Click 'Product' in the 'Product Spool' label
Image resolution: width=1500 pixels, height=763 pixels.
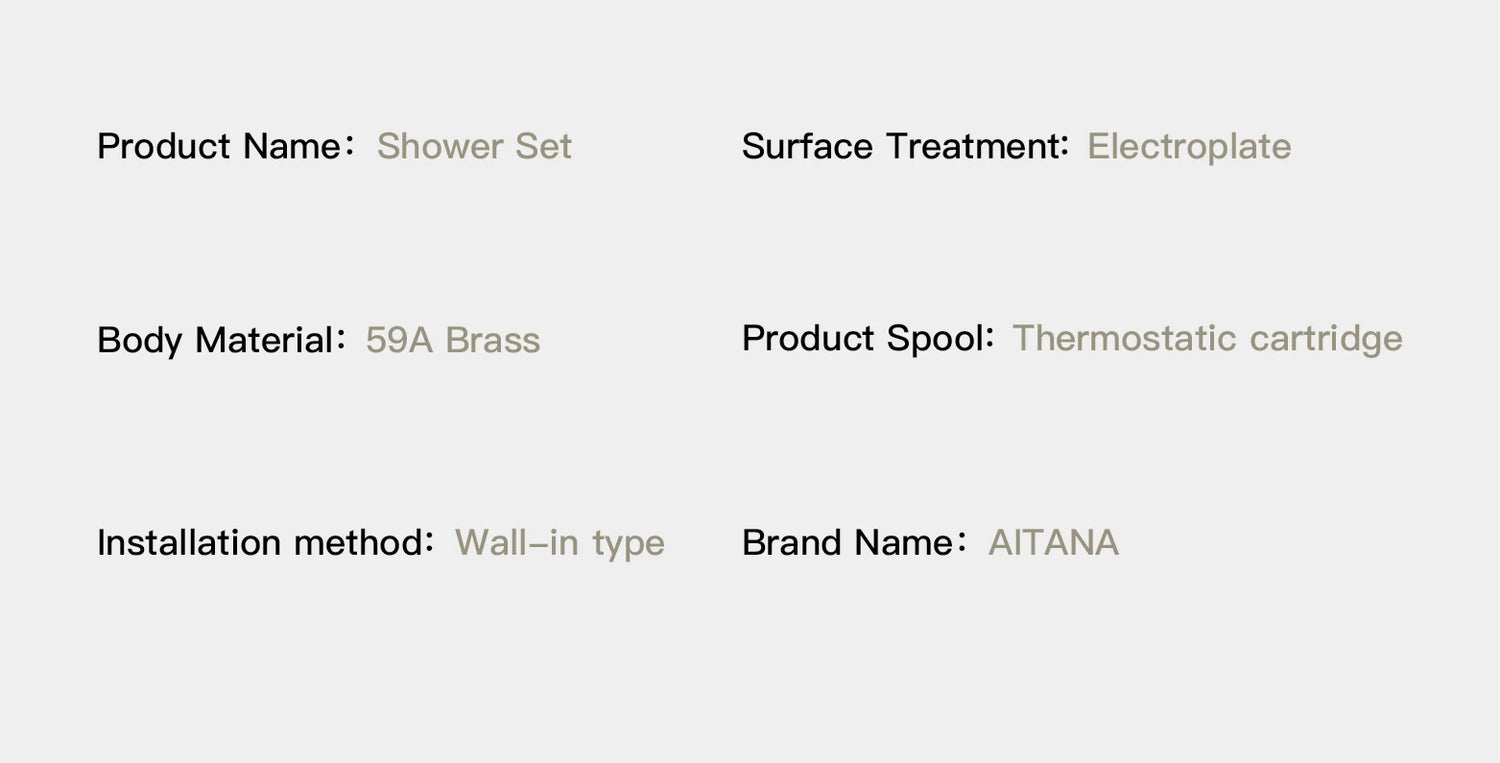tap(807, 339)
